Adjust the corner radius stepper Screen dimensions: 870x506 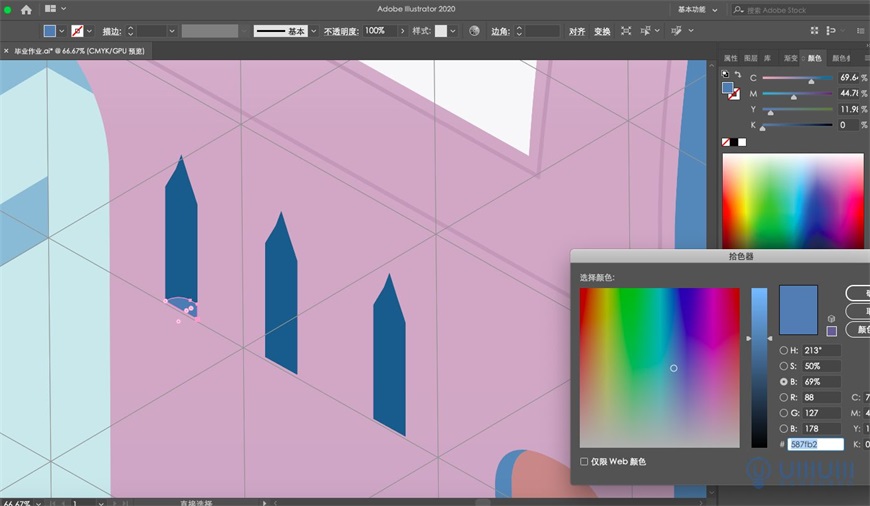(x=519, y=31)
